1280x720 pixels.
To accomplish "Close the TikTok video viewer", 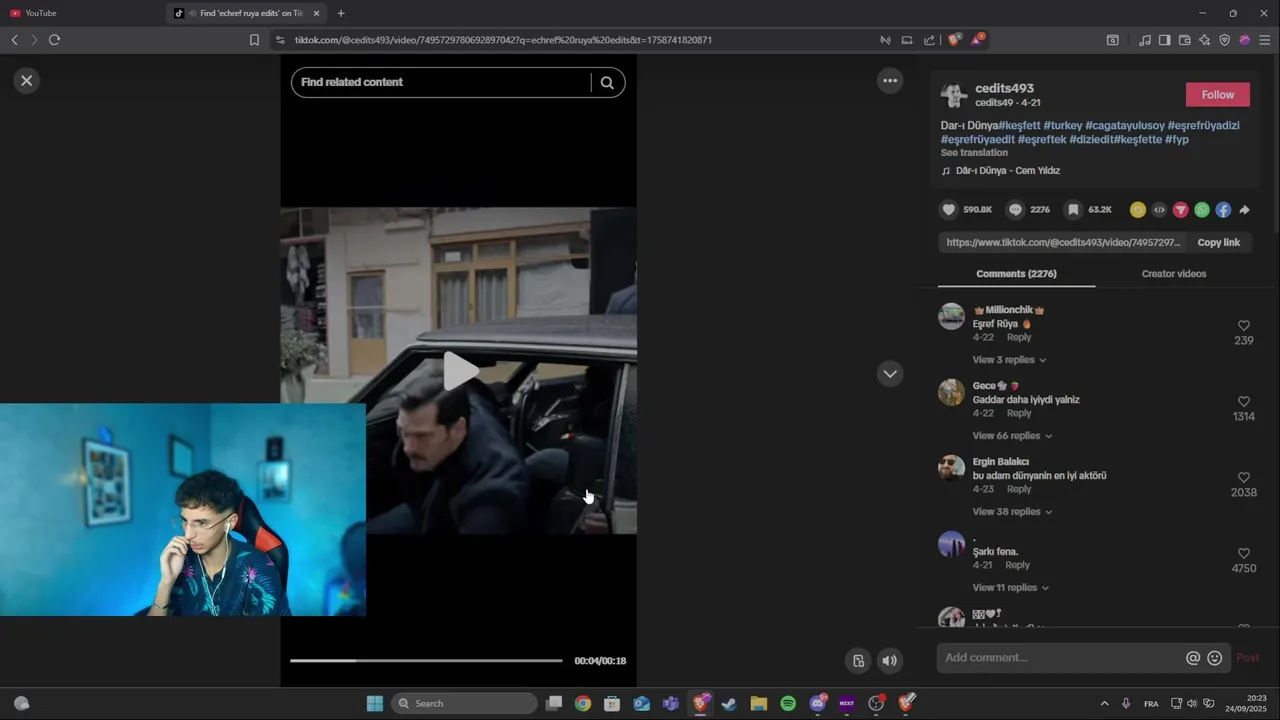I will pyautogui.click(x=27, y=81).
